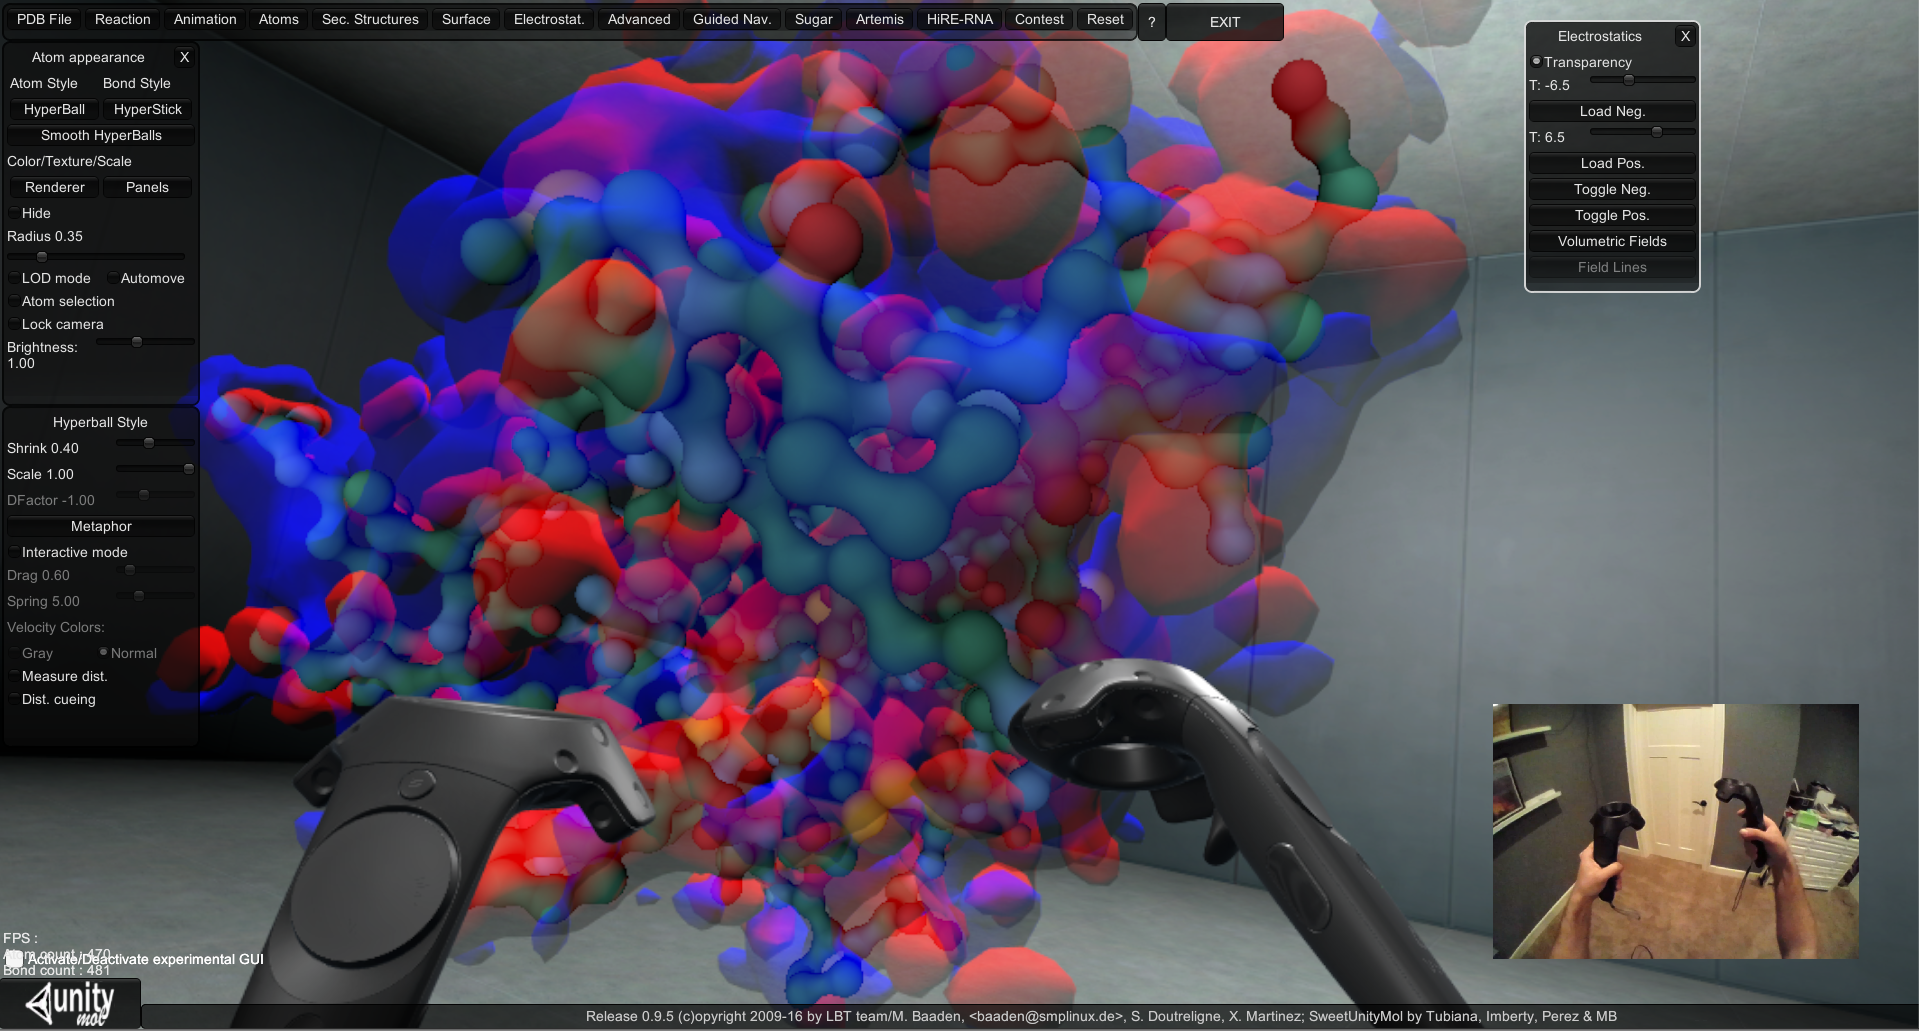Click the UnityMol logo

coord(70,1004)
